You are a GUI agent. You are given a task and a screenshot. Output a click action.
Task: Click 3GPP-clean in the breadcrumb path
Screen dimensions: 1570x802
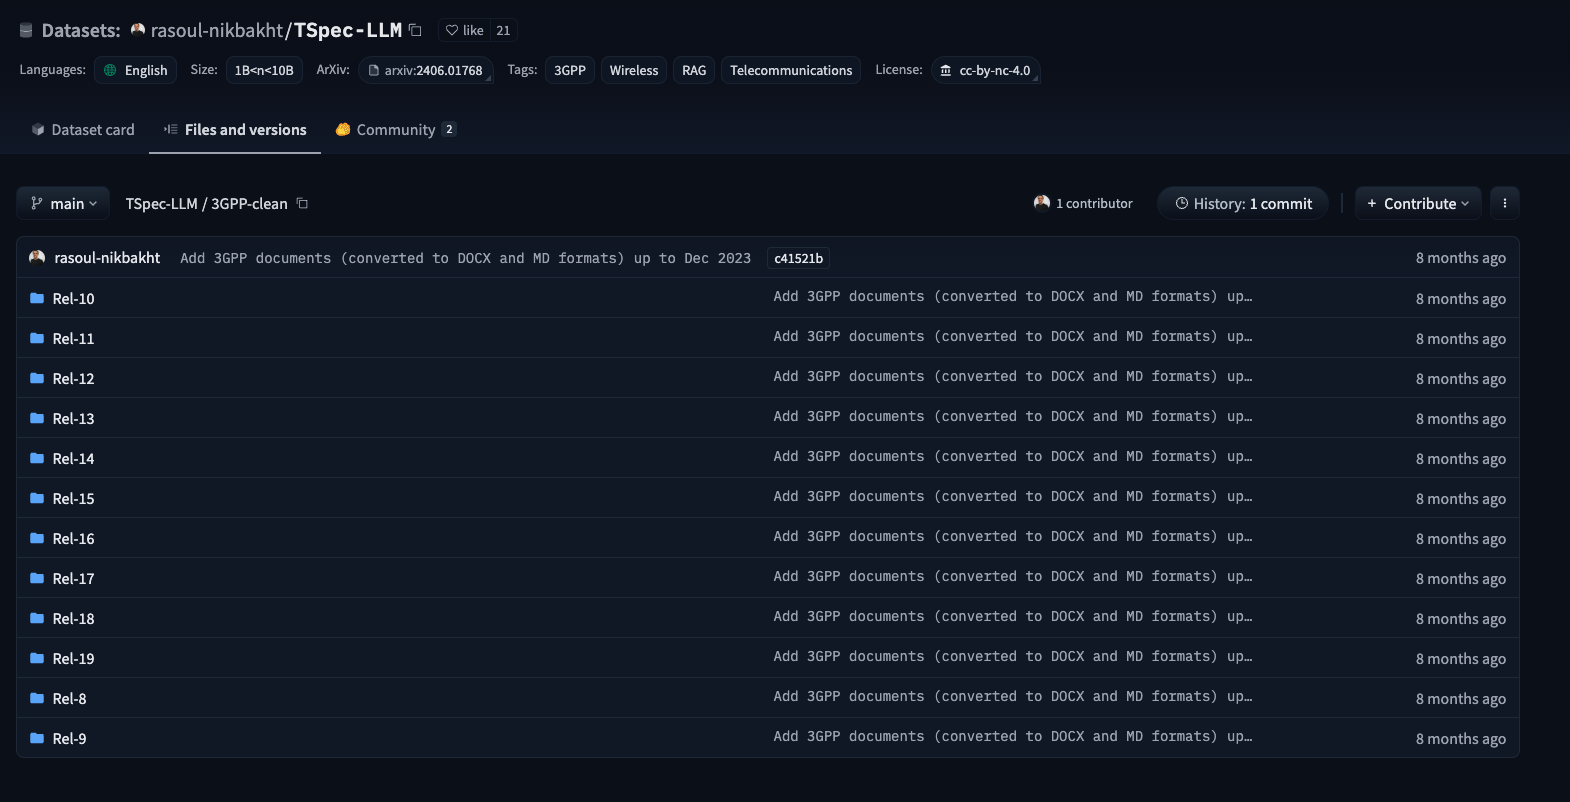(249, 203)
